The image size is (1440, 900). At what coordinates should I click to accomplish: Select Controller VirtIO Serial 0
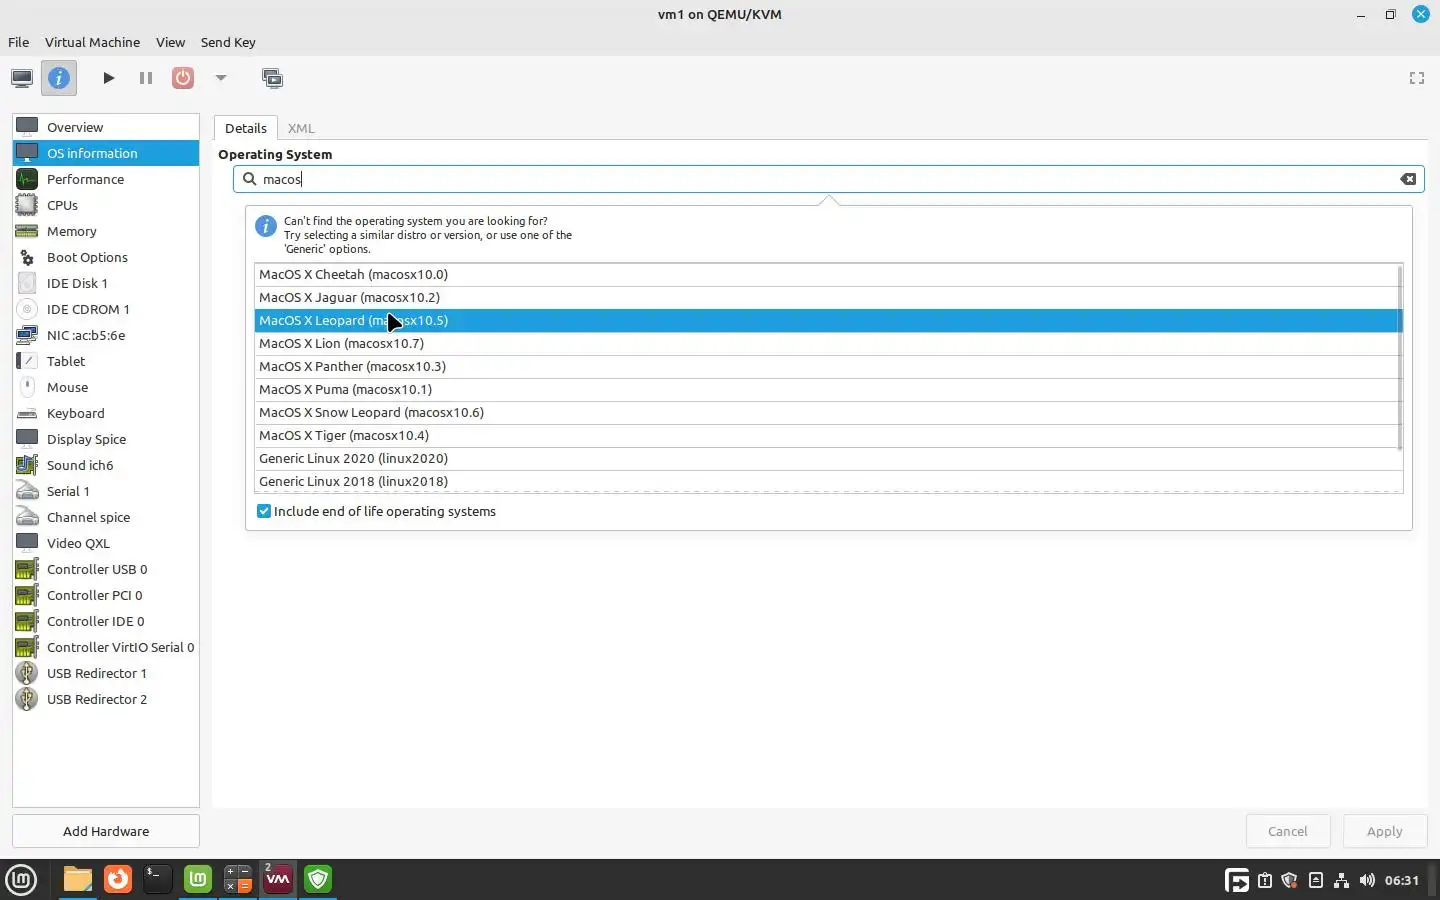coord(106,647)
